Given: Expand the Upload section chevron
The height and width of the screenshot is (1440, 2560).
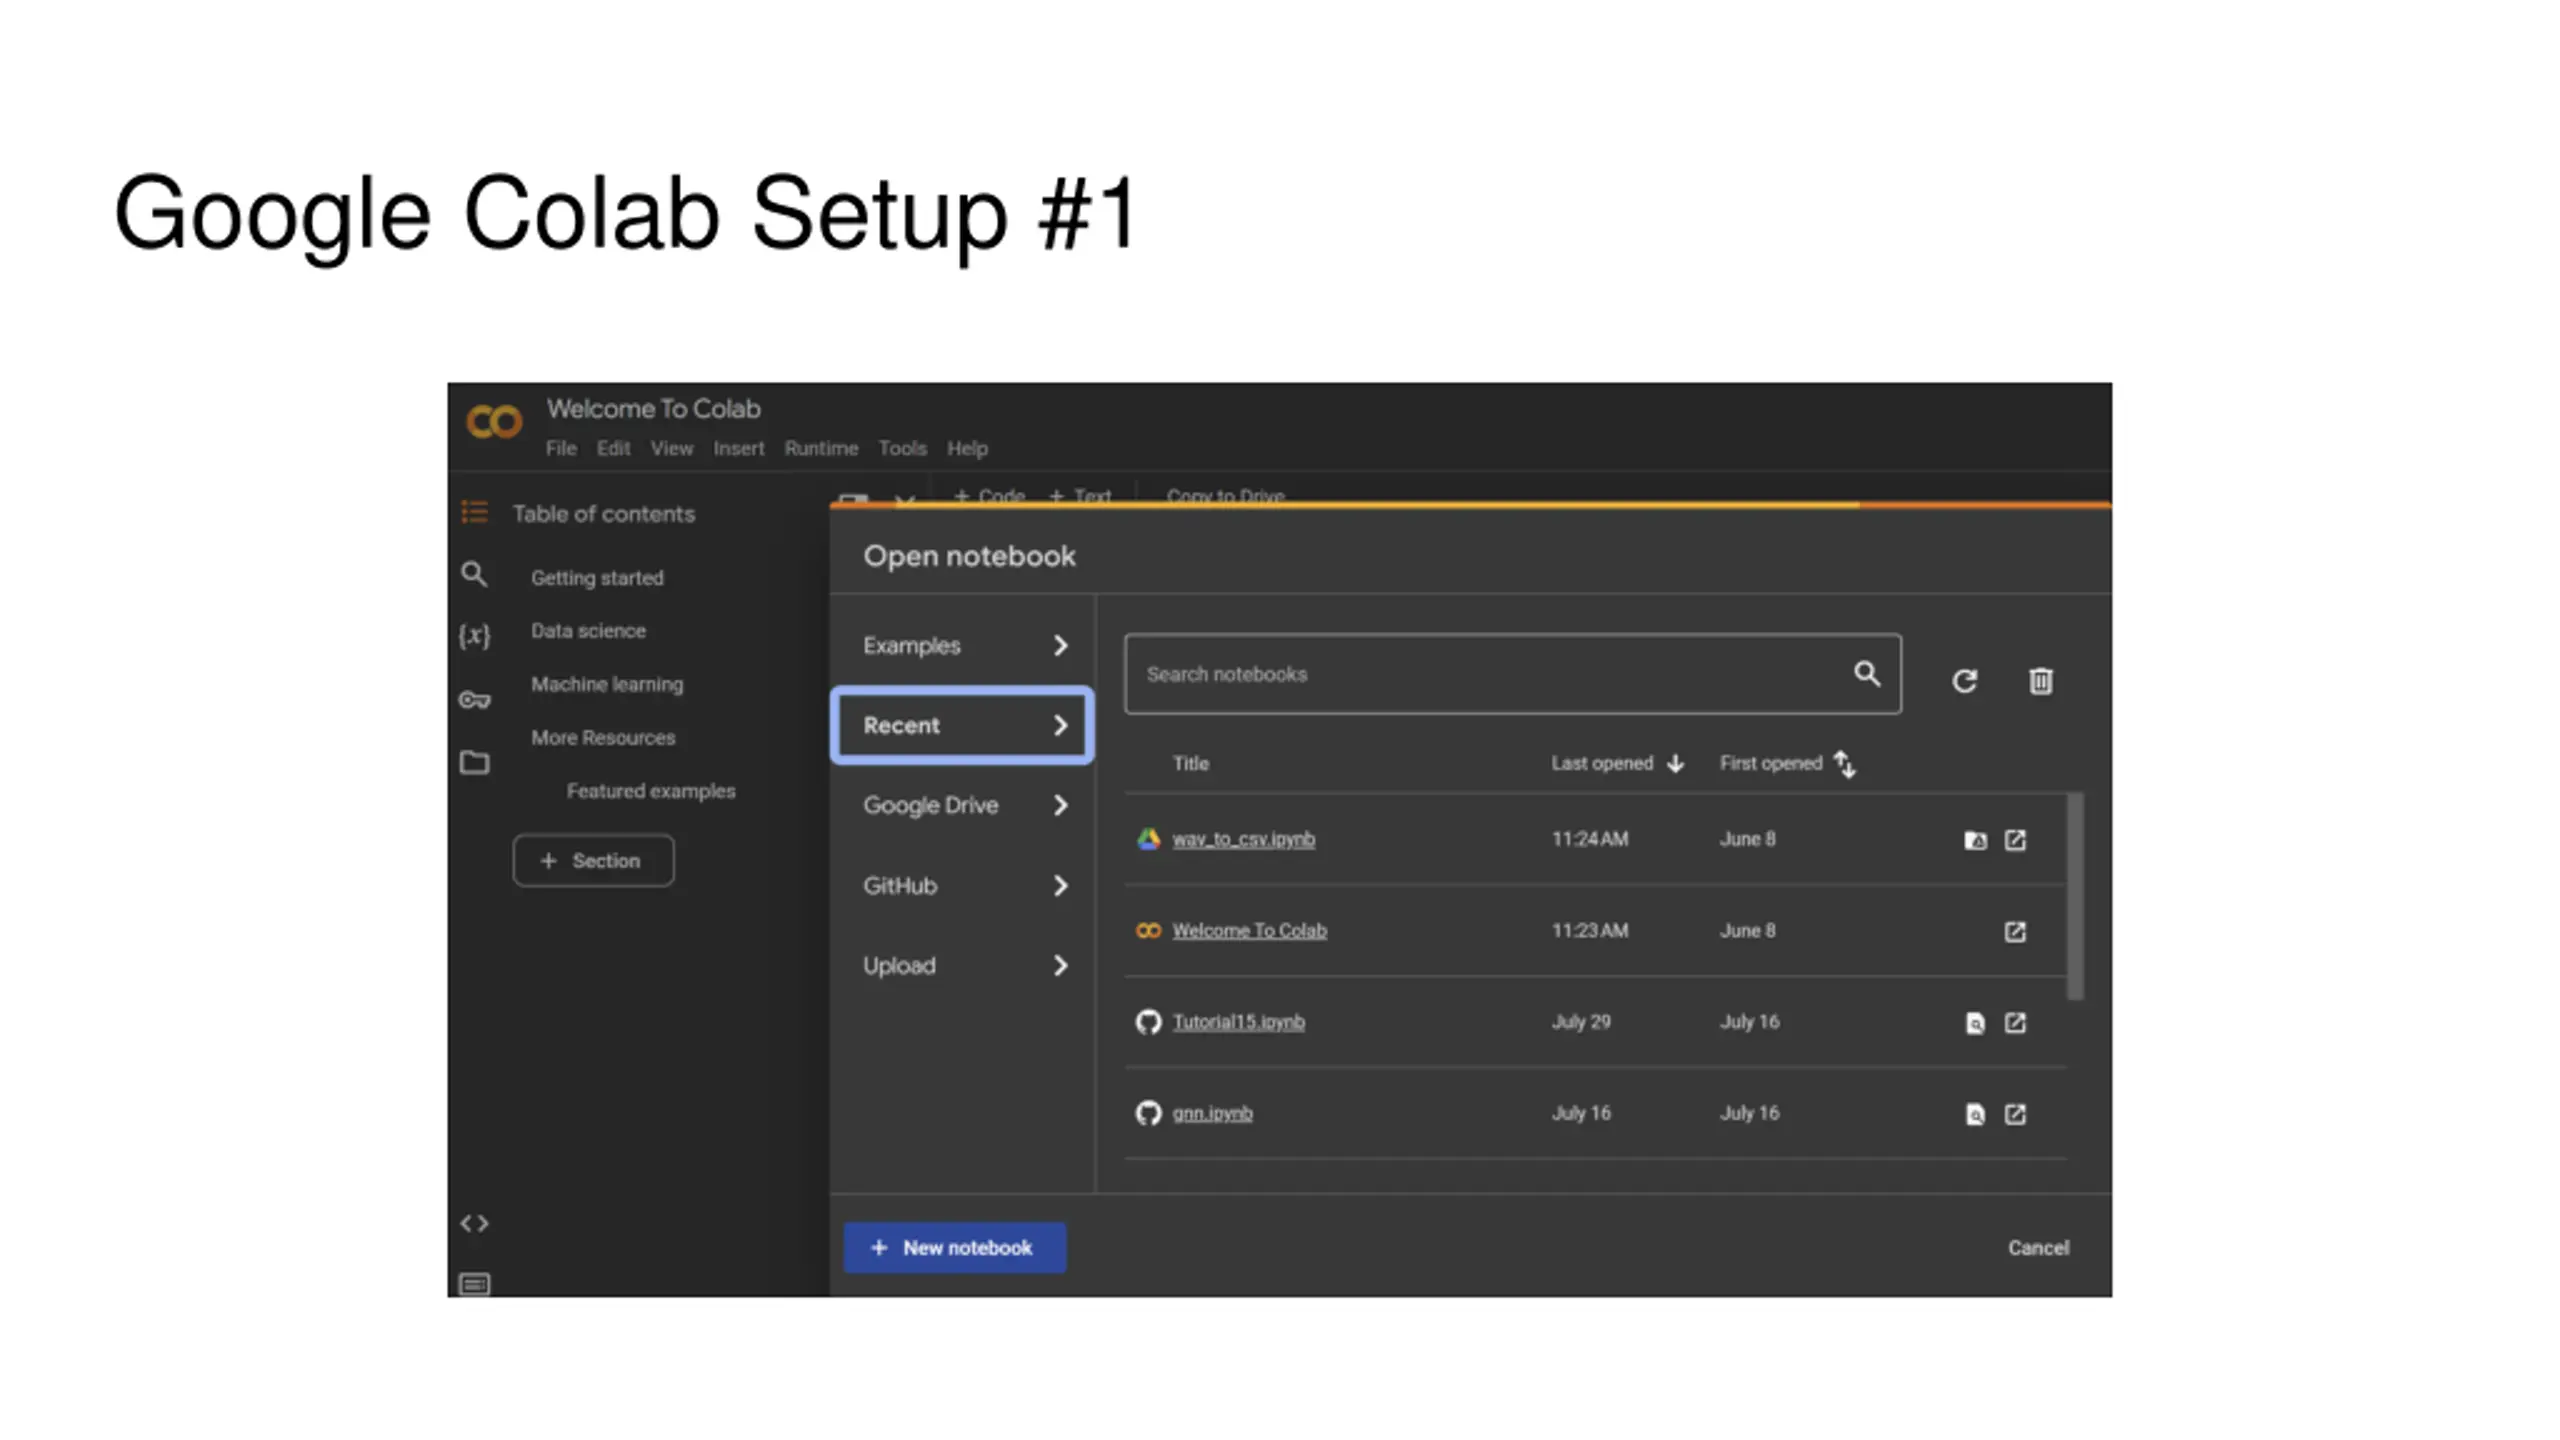Looking at the screenshot, I should pos(1060,966).
